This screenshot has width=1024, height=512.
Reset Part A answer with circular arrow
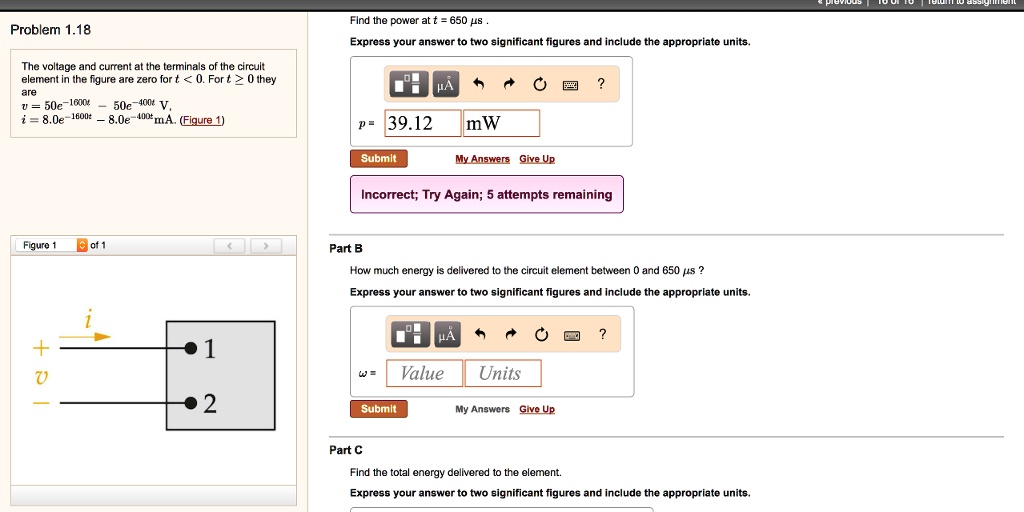pyautogui.click(x=539, y=84)
